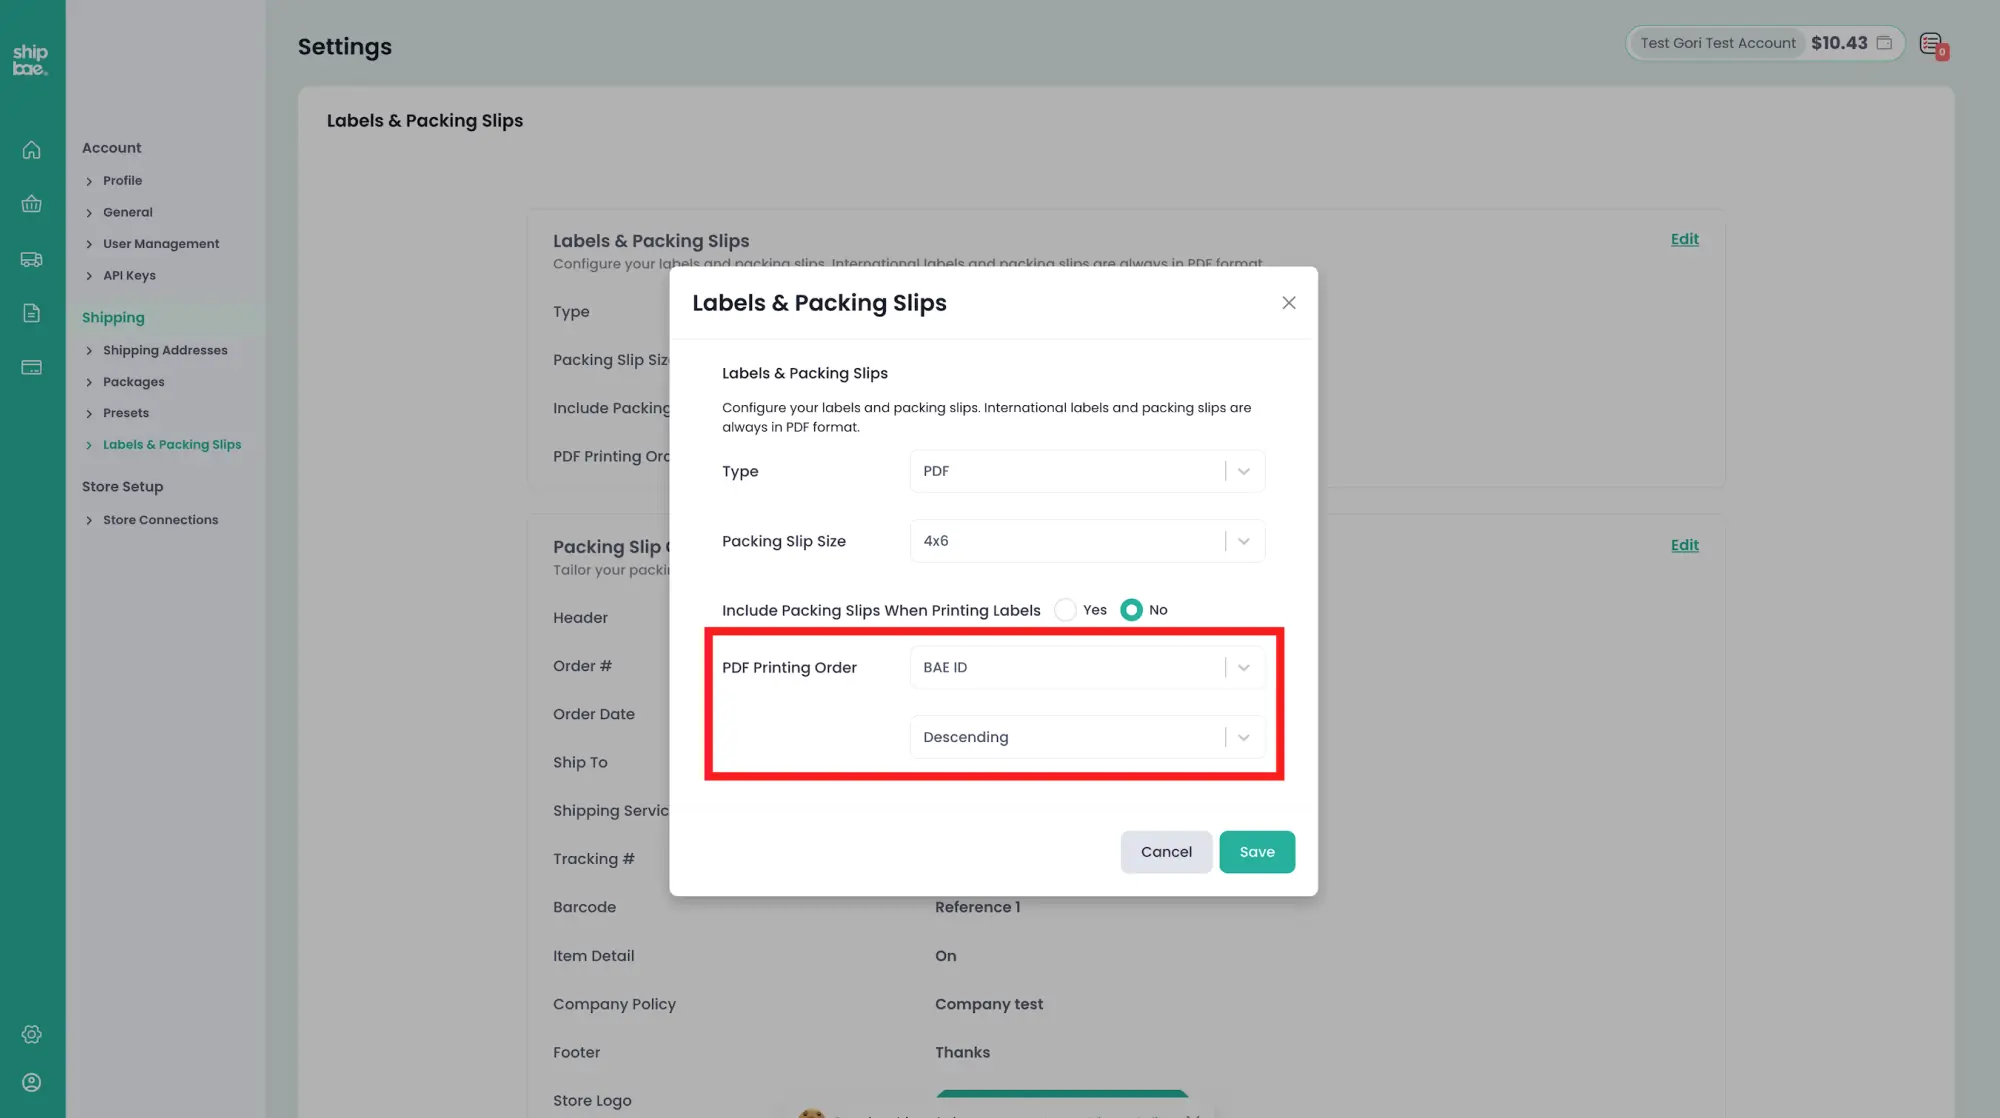Screen dimensions: 2000x1118
Task: Select Yes for Include Packing Slips
Action: [x=1066, y=610]
